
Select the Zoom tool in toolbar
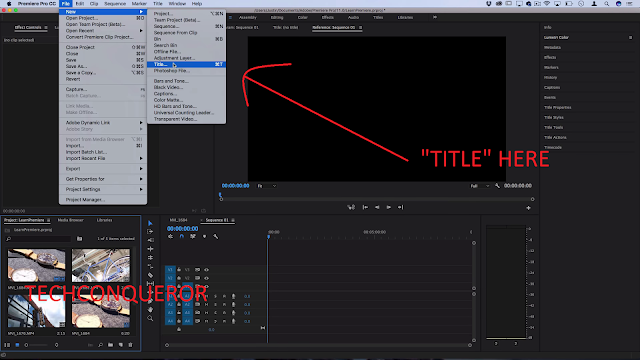[x=150, y=318]
